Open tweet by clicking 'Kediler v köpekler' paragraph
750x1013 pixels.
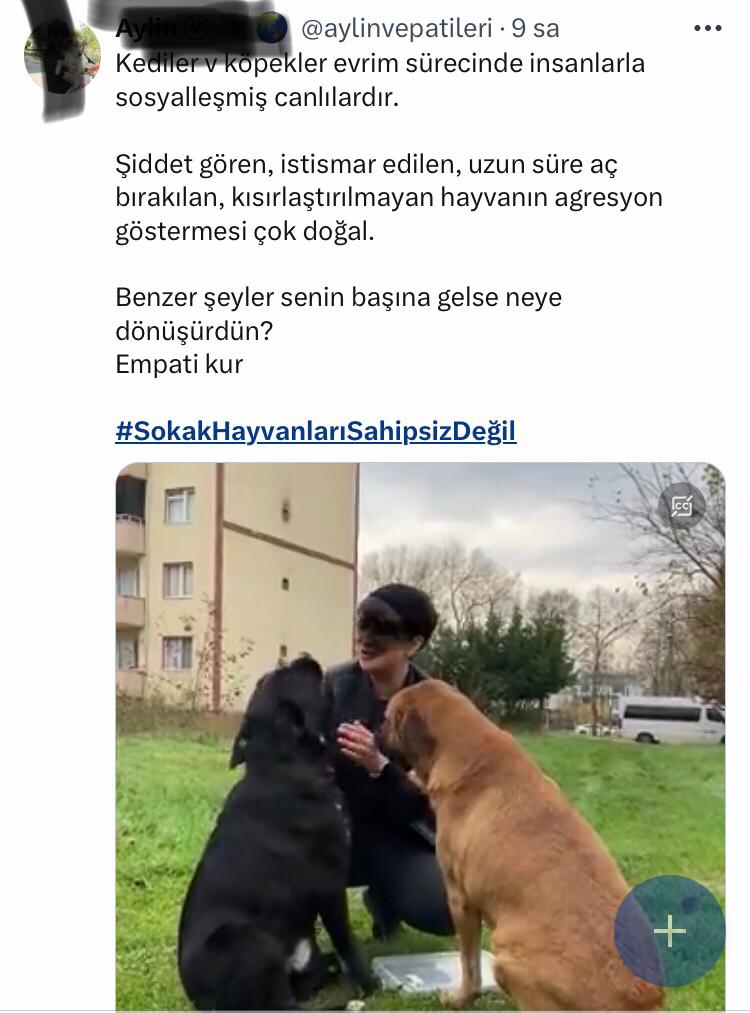pyautogui.click(x=380, y=80)
